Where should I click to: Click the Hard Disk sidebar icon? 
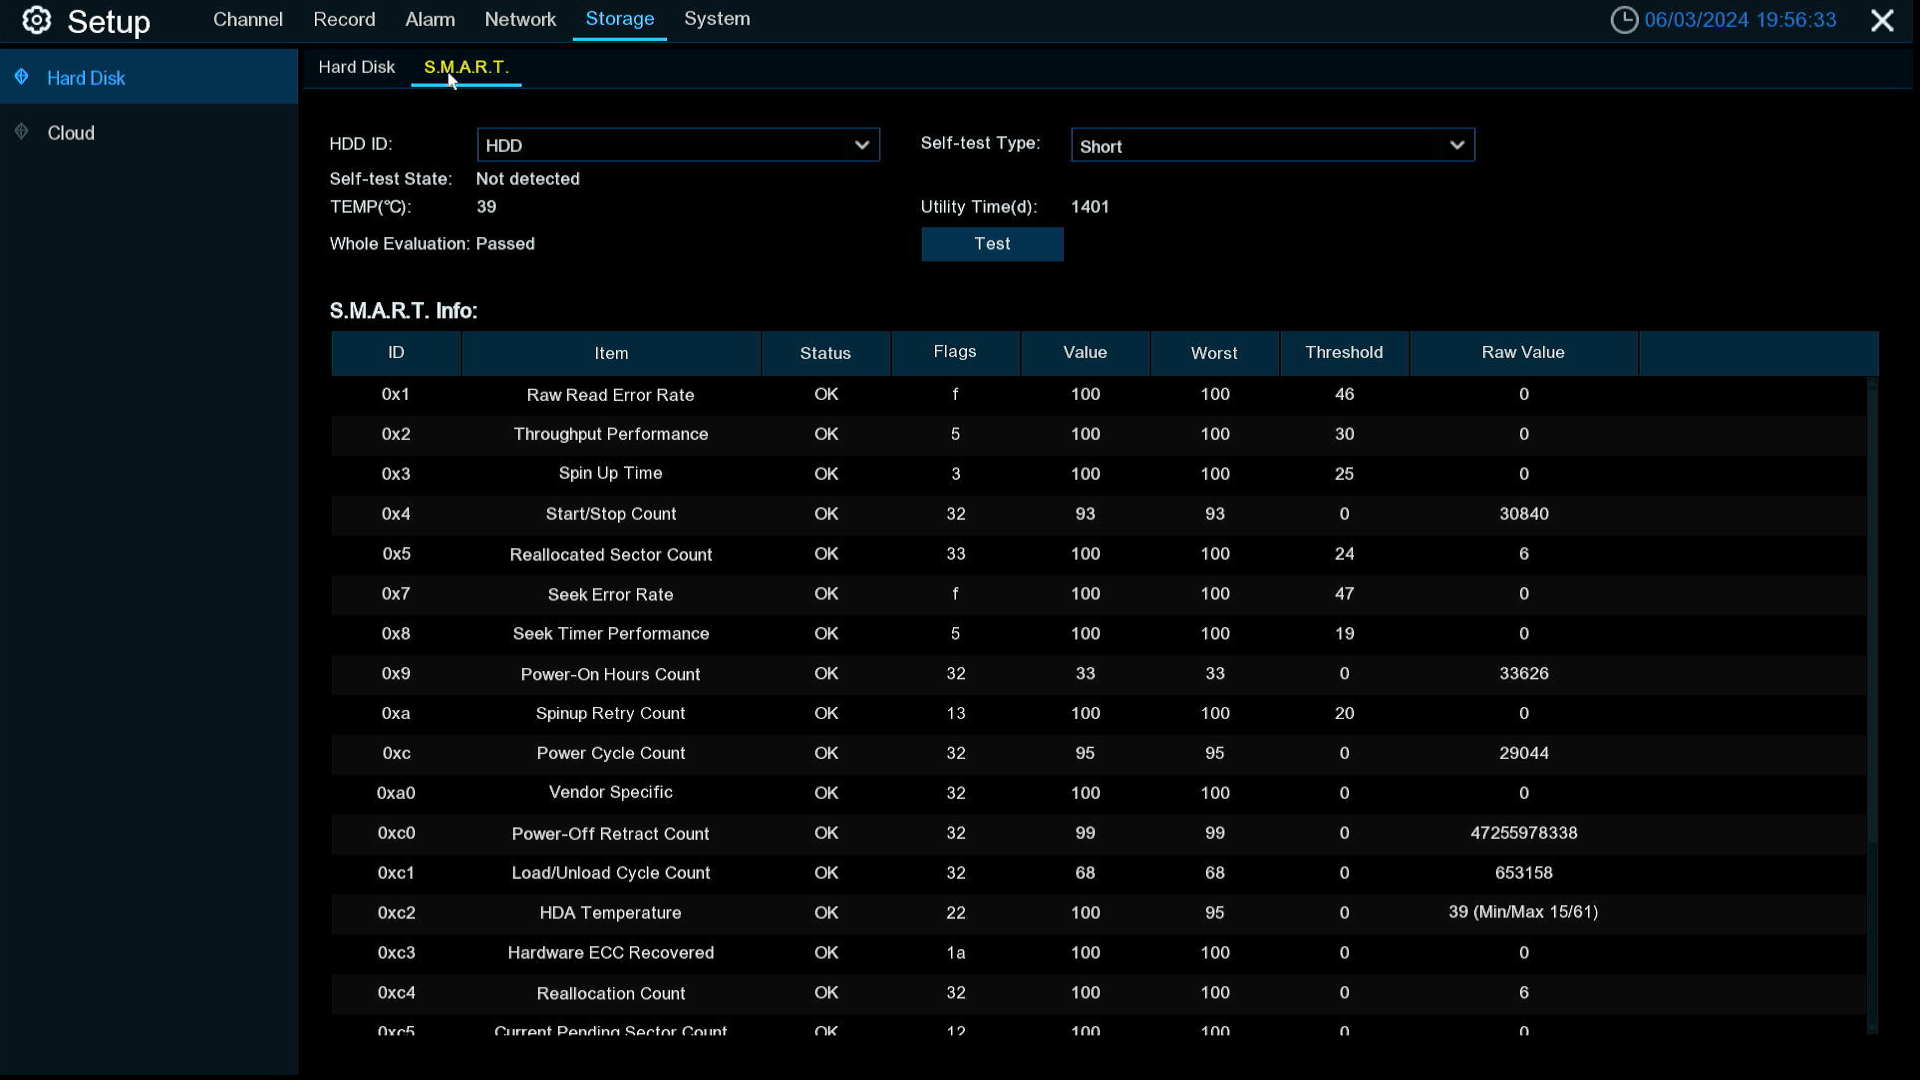[x=21, y=77]
